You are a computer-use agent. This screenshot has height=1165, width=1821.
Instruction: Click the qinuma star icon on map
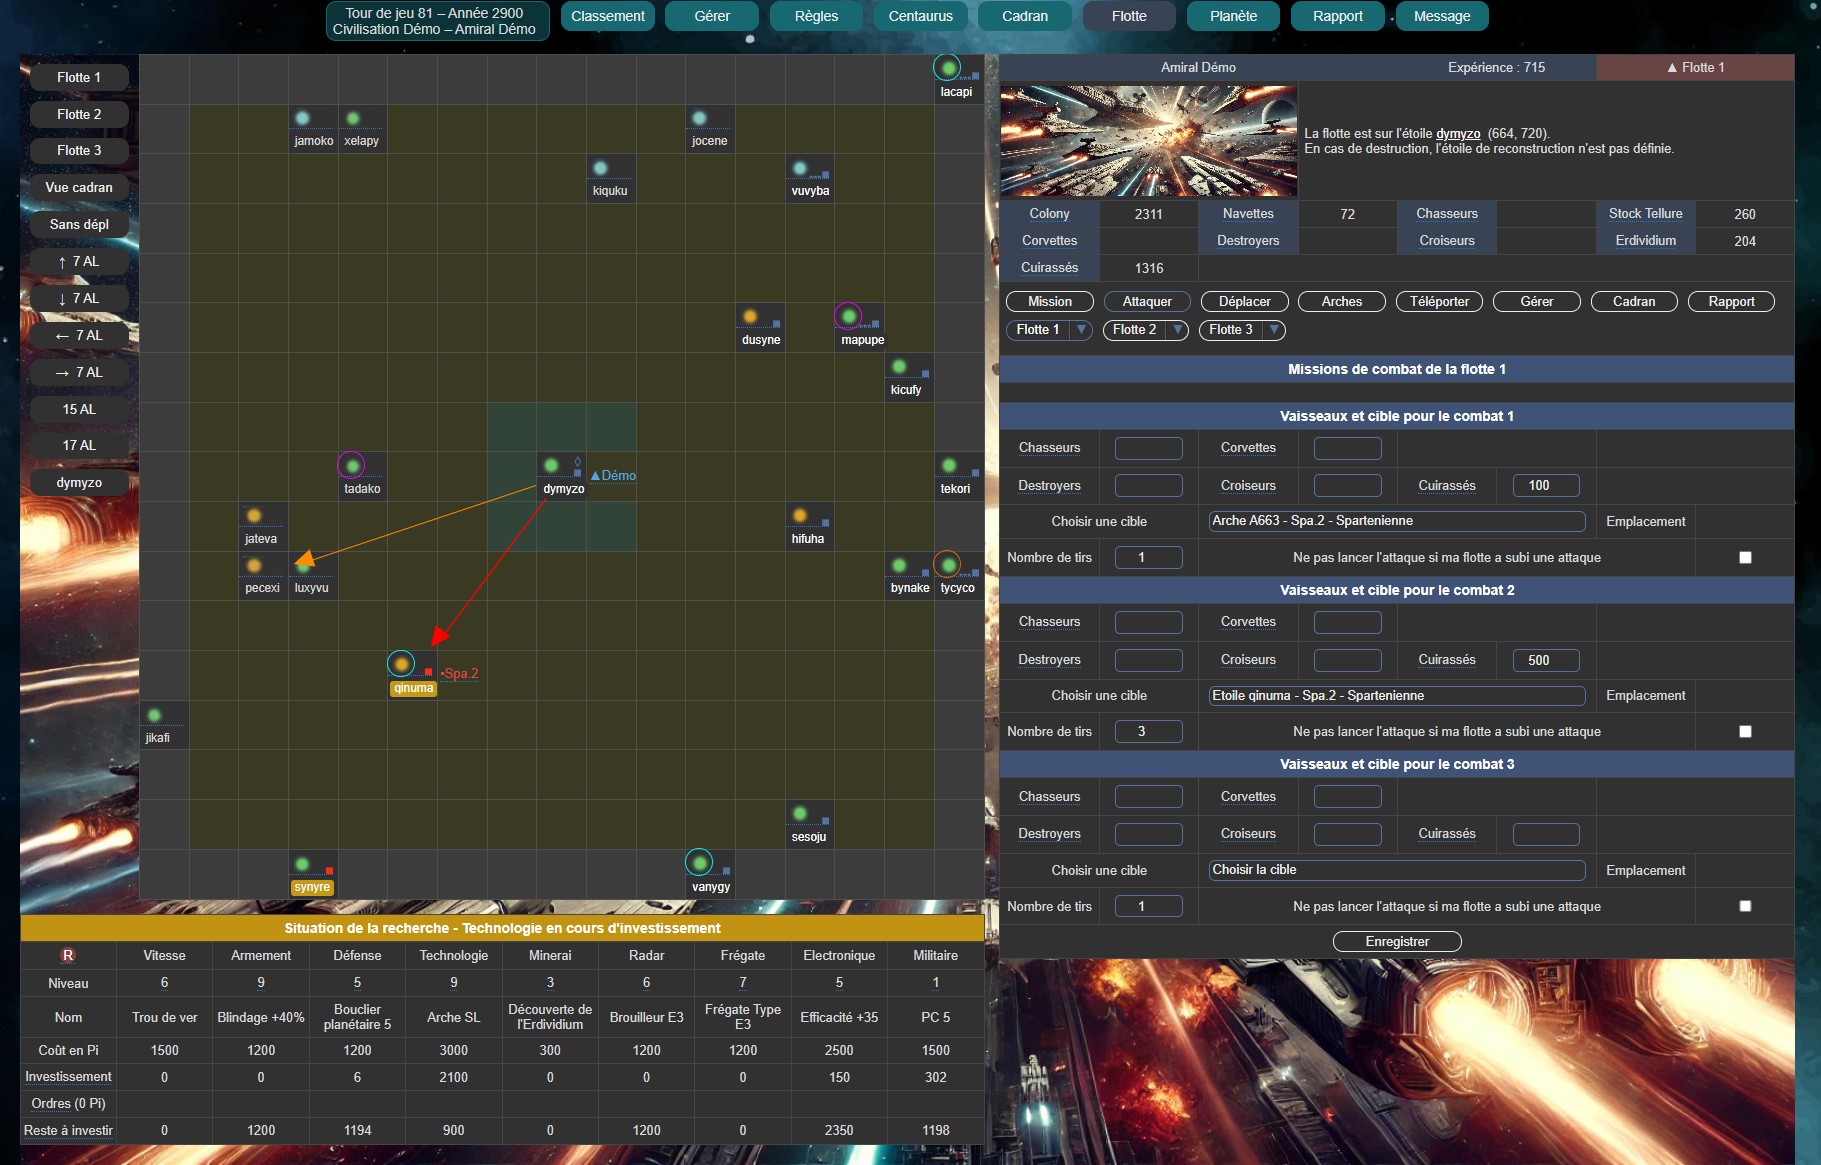401,663
